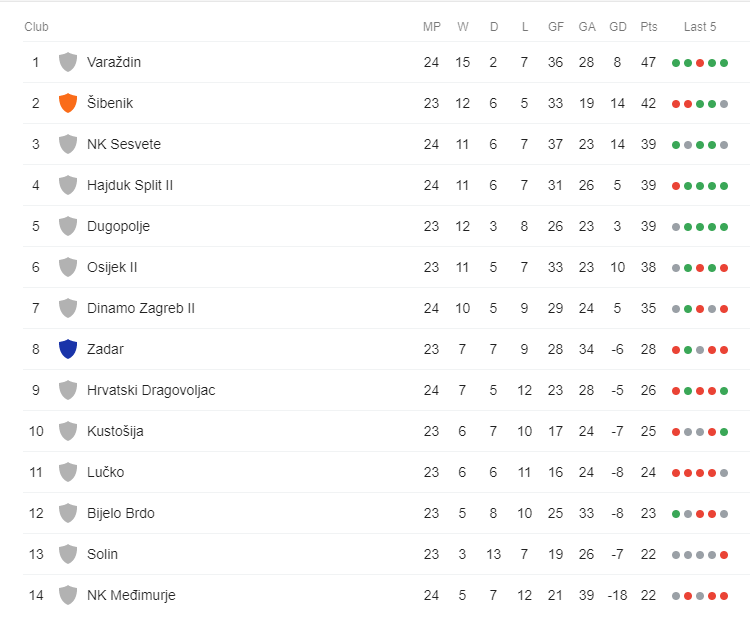Select the Bijelo Brdo club name
Viewport: 750px width, 617px height.
click(x=121, y=513)
